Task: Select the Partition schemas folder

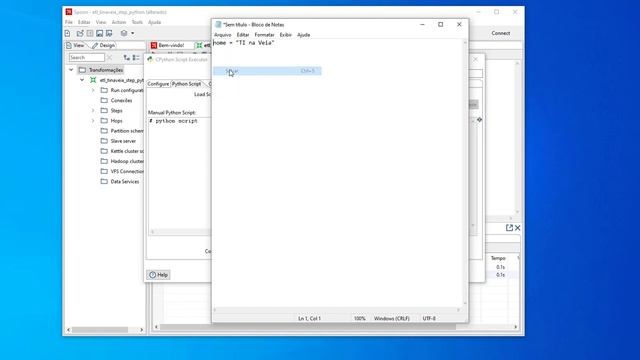Action: tap(122, 131)
